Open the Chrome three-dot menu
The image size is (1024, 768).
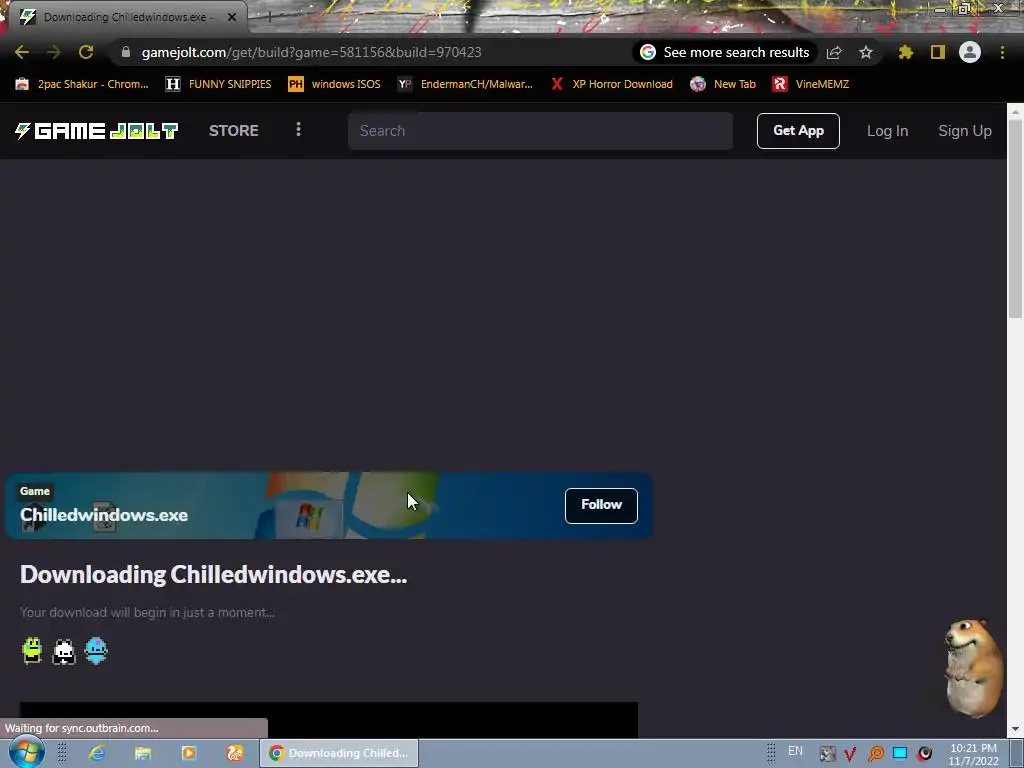[1002, 52]
